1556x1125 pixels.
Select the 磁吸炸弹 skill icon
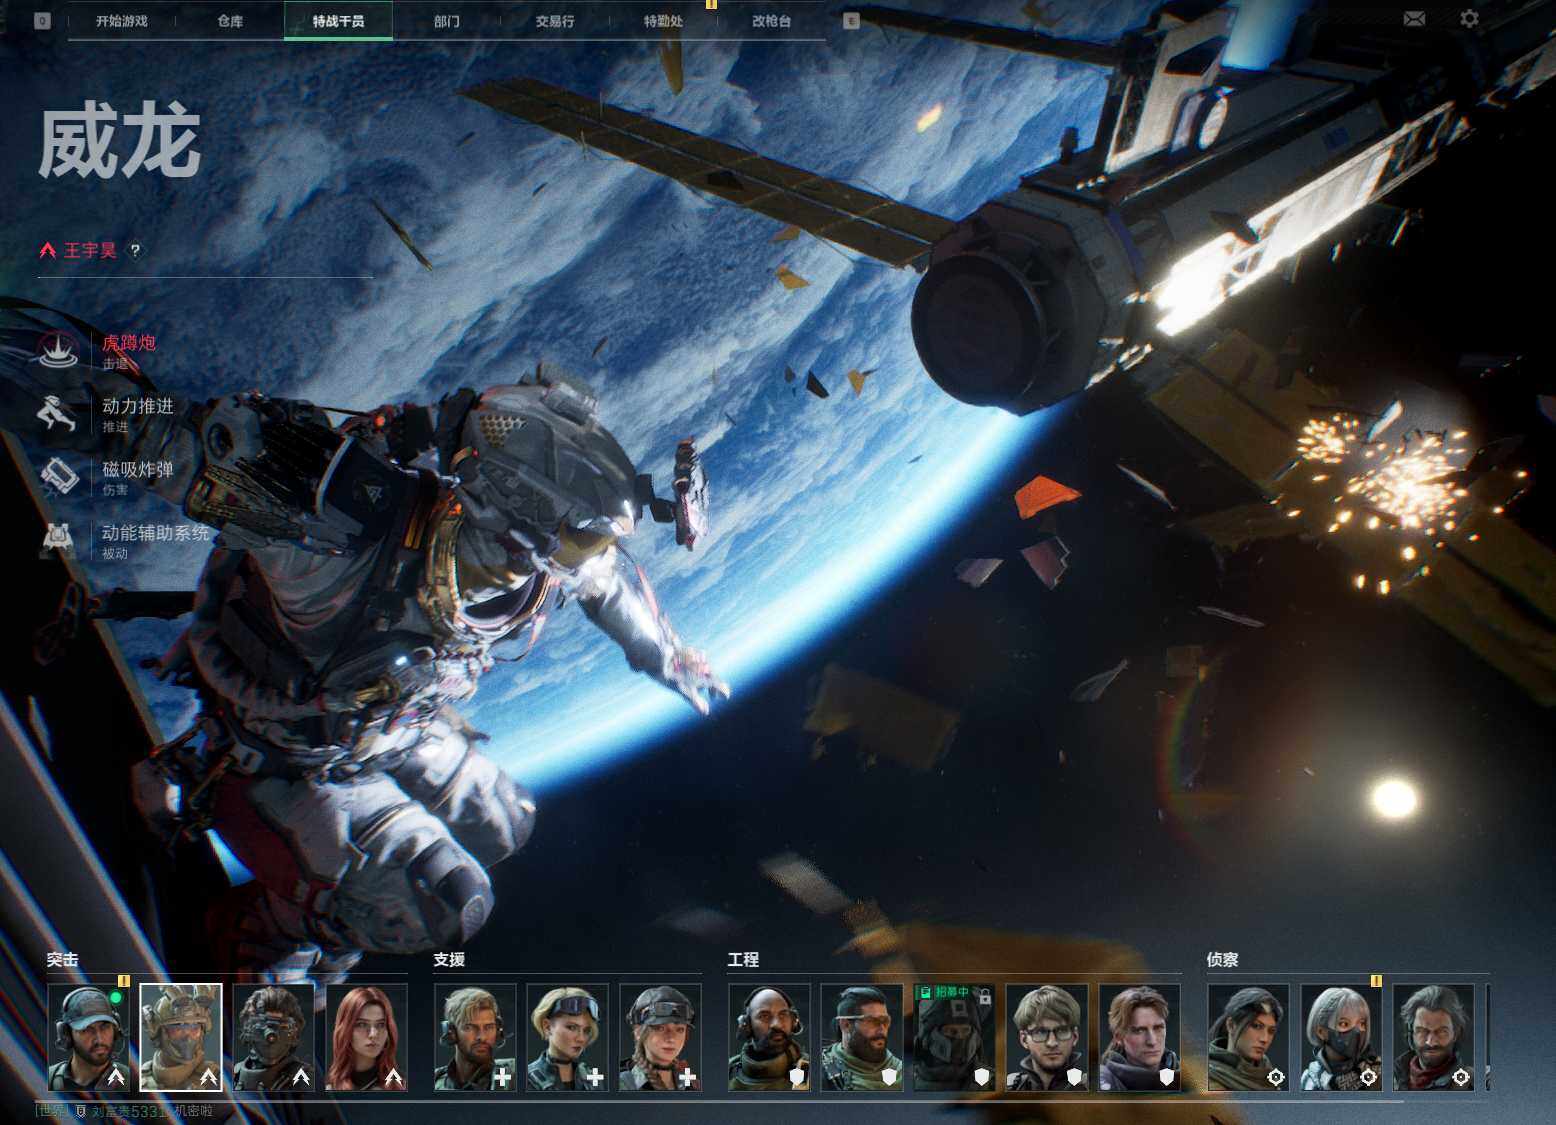click(58, 476)
